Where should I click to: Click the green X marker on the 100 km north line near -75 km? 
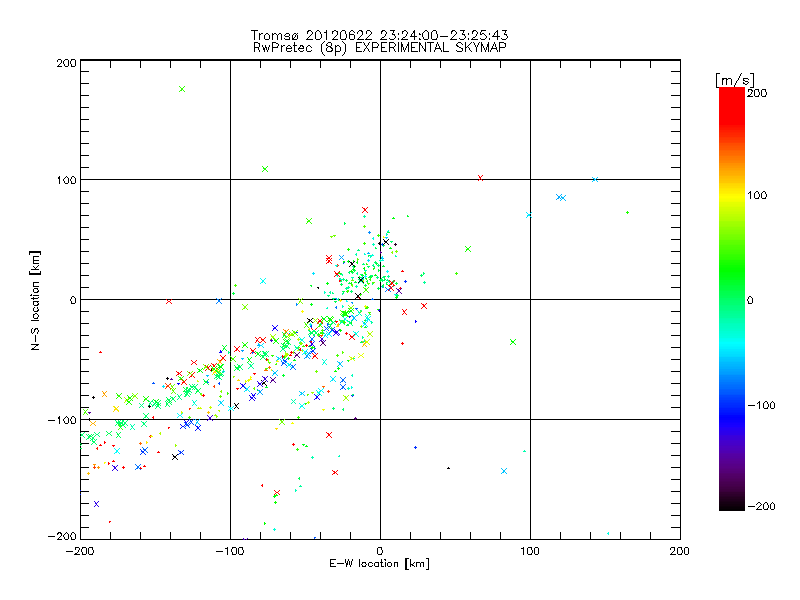click(x=265, y=169)
